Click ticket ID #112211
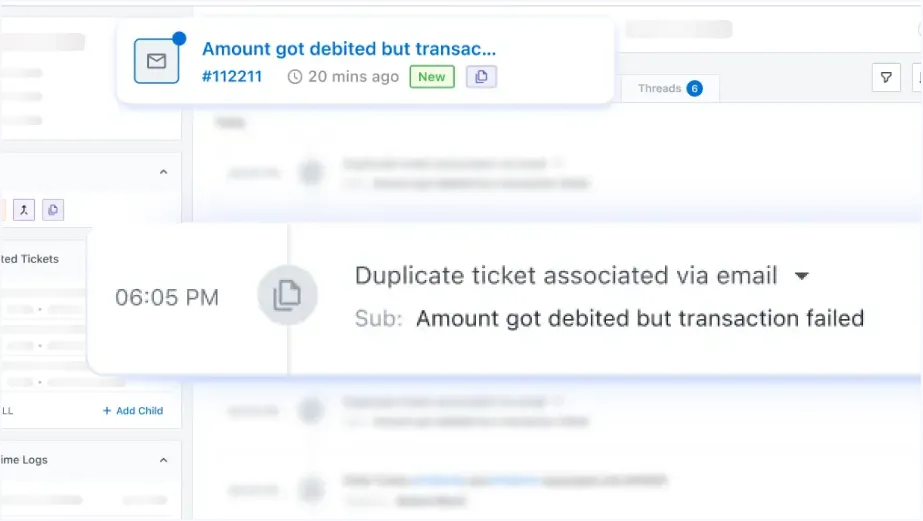The image size is (923, 521). point(232,76)
